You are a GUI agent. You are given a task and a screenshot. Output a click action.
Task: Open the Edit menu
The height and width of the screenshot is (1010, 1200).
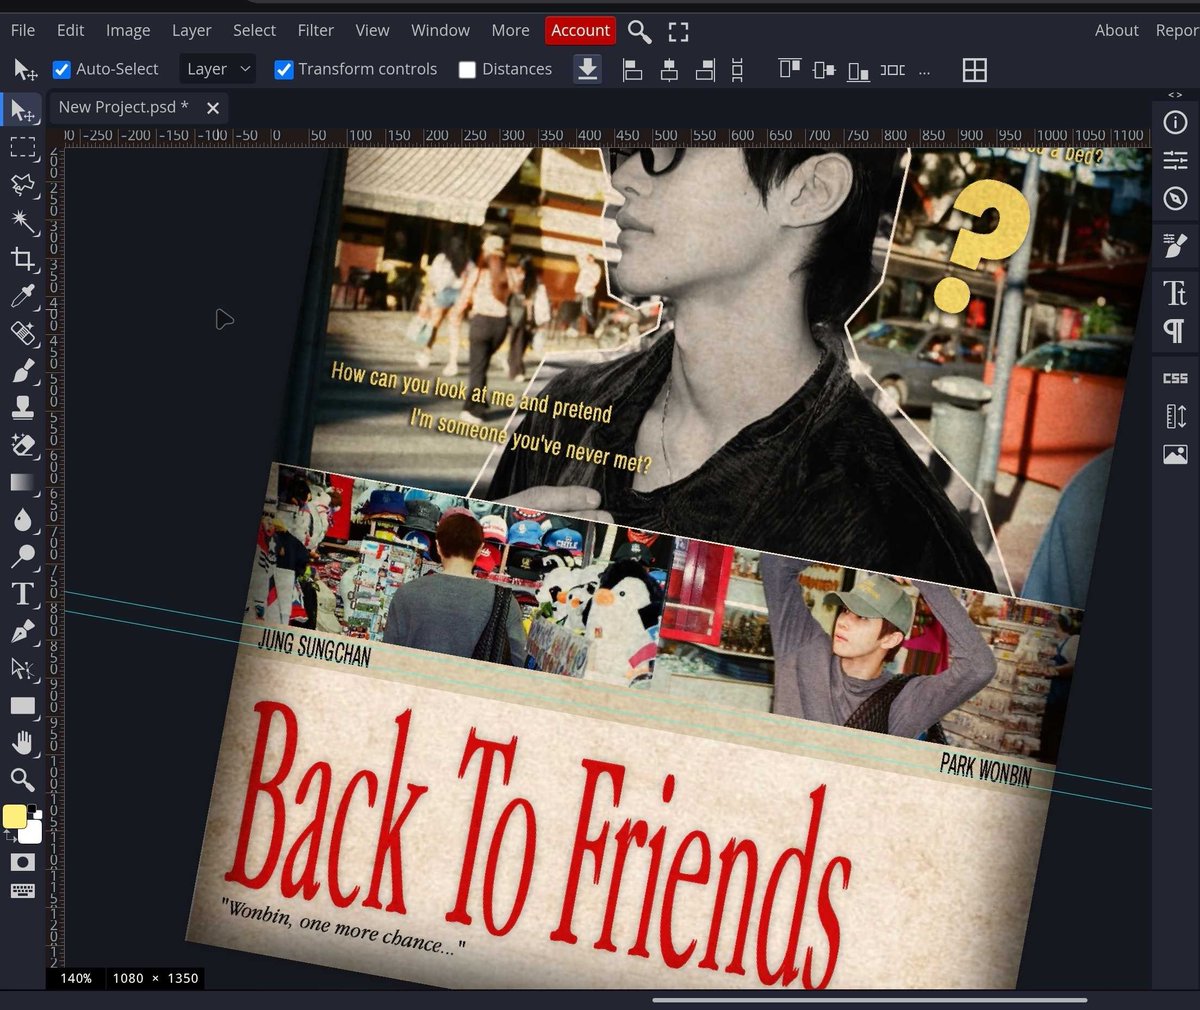coord(70,30)
